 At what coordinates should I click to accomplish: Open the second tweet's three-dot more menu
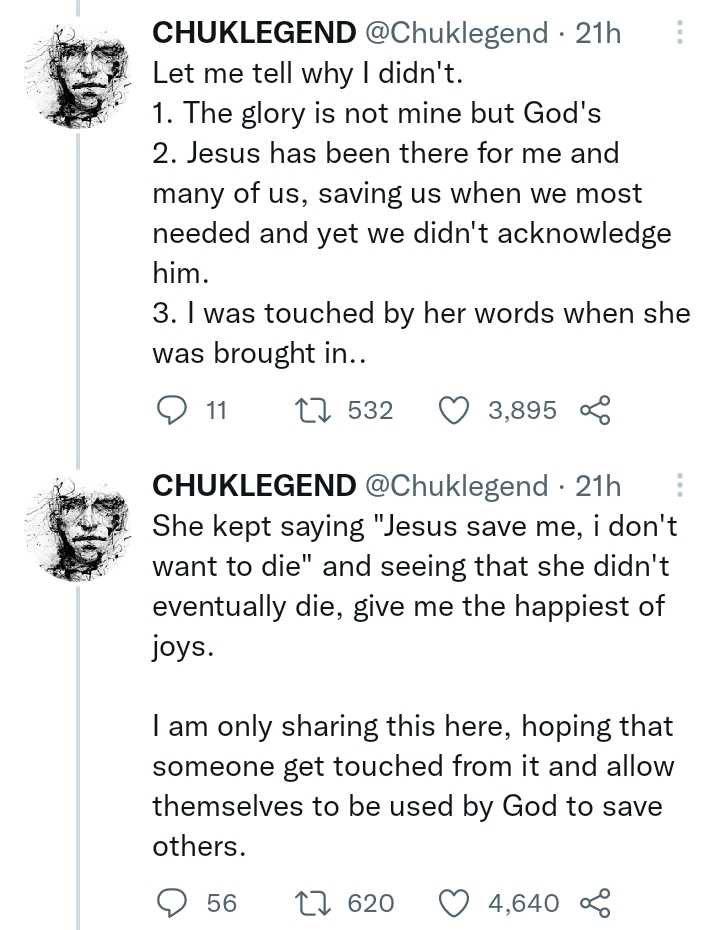(680, 487)
